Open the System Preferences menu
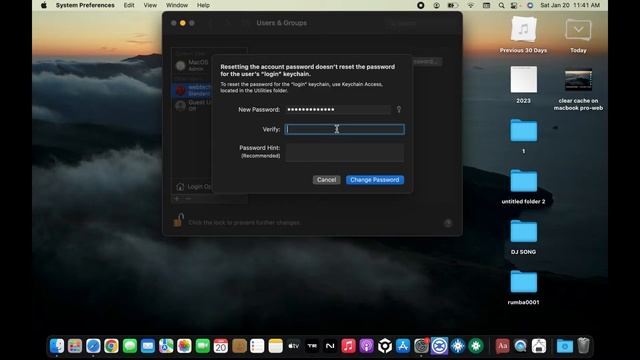 click(85, 5)
